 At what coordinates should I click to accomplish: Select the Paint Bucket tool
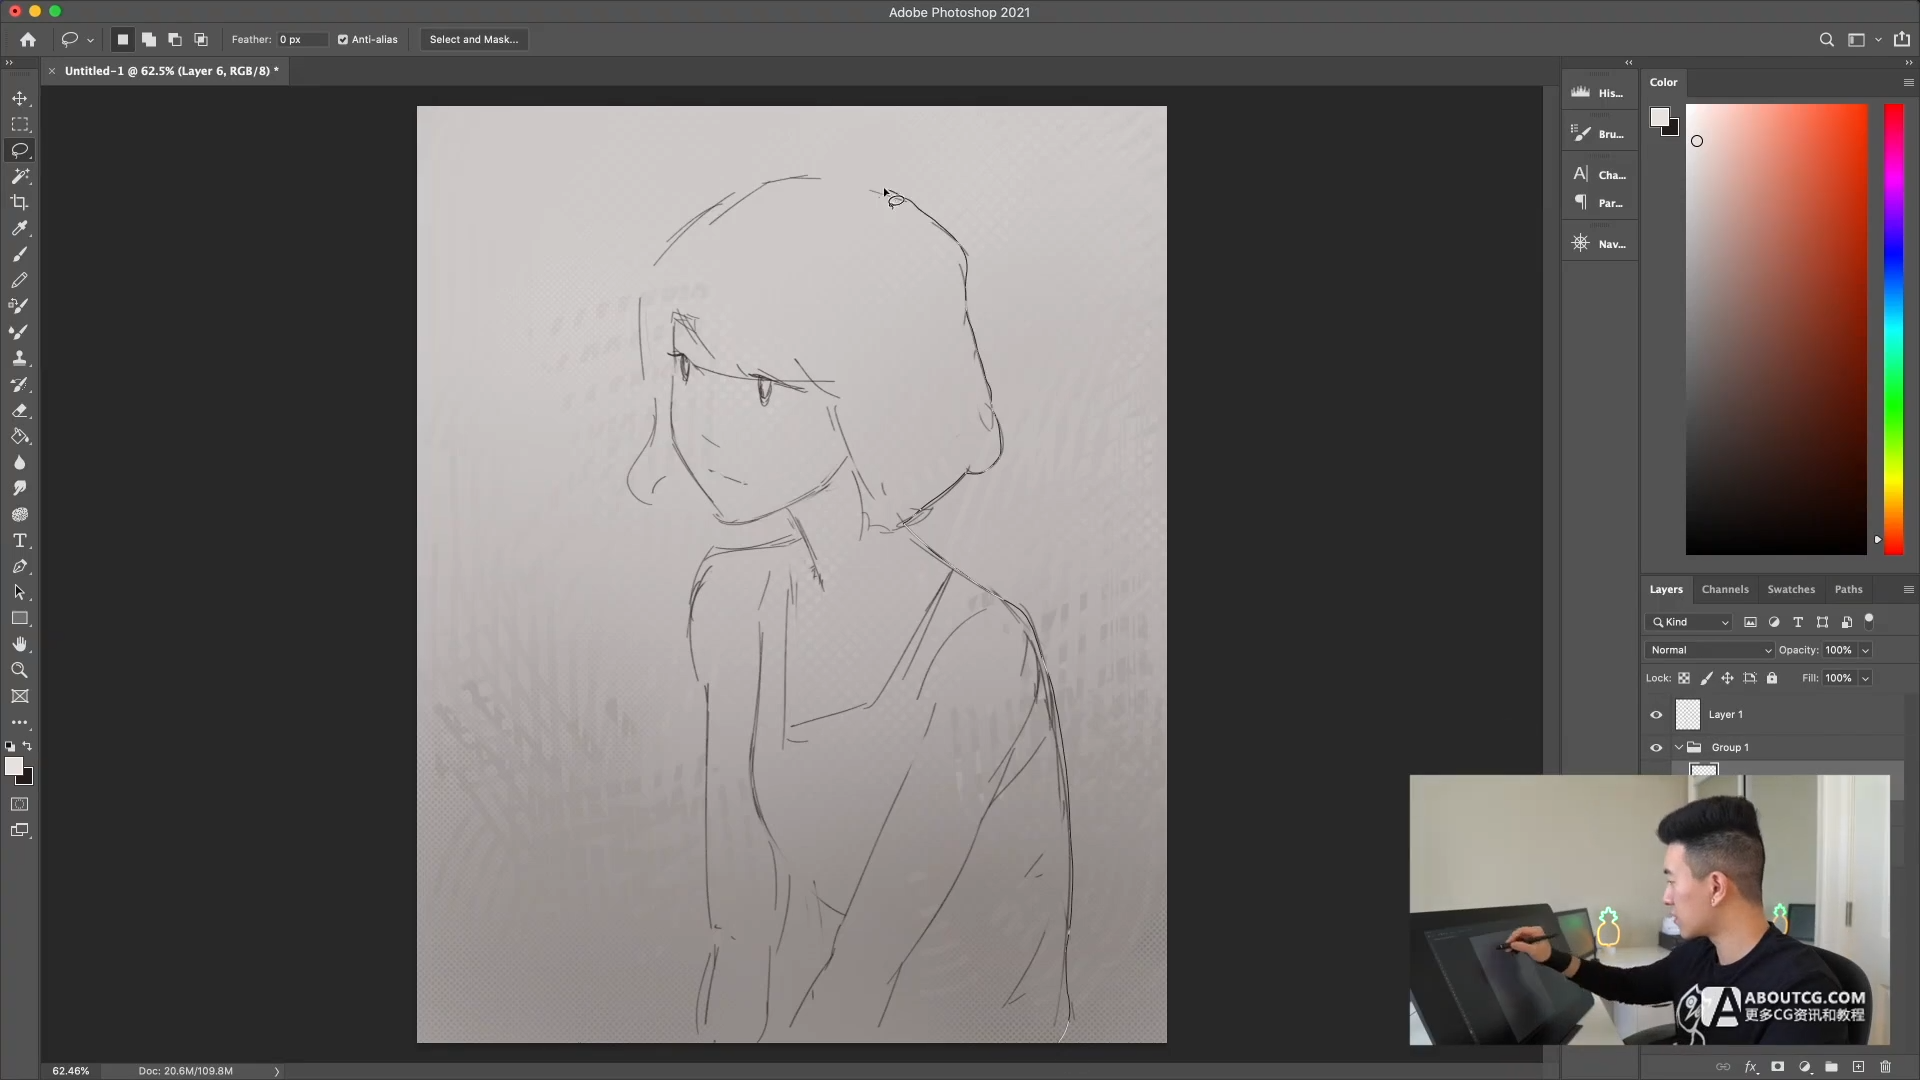[x=20, y=436]
